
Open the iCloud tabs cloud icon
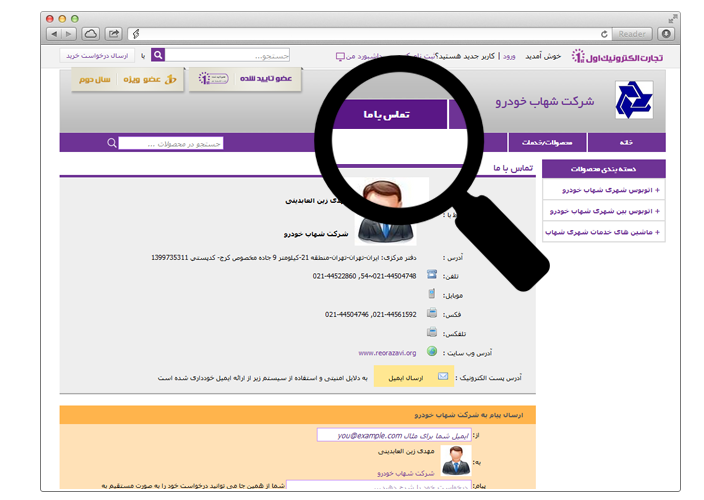pyautogui.click(x=91, y=34)
